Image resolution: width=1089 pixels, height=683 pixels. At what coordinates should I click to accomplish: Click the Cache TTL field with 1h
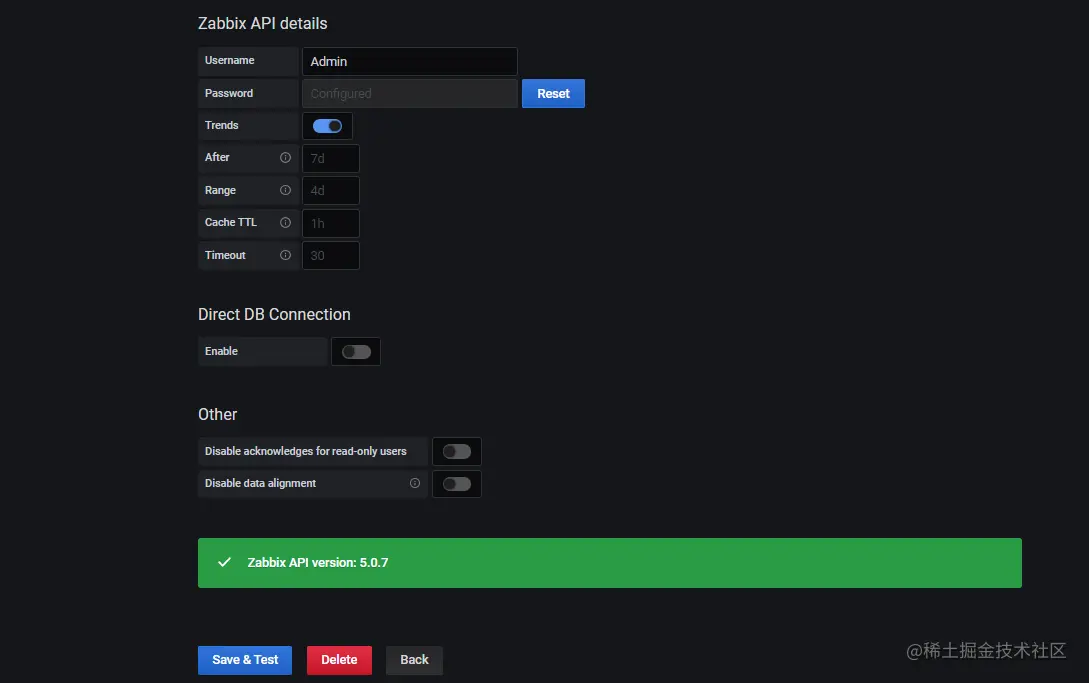click(331, 223)
